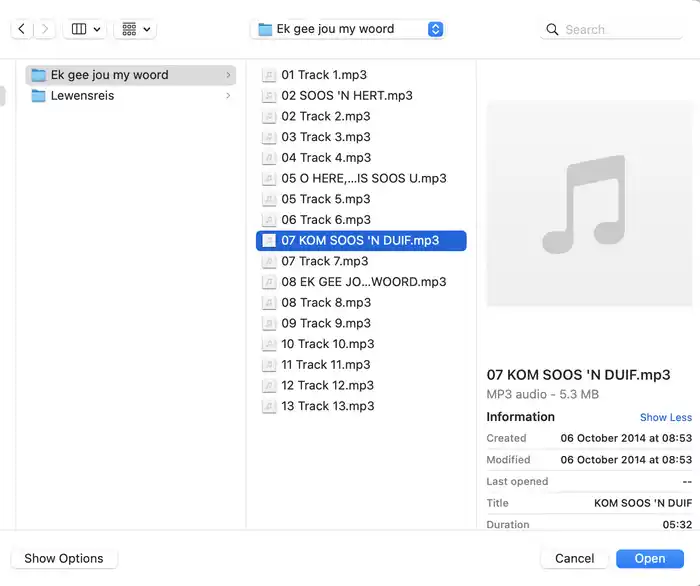
Task: Click the Open button
Action: 649,559
